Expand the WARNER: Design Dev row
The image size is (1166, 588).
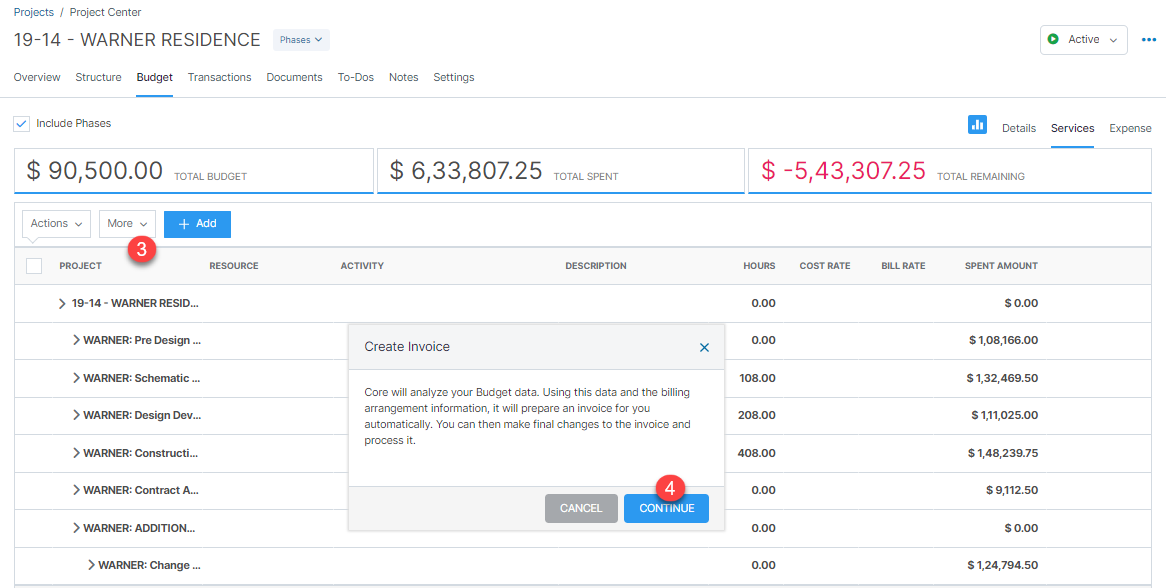pyautogui.click(x=75, y=415)
